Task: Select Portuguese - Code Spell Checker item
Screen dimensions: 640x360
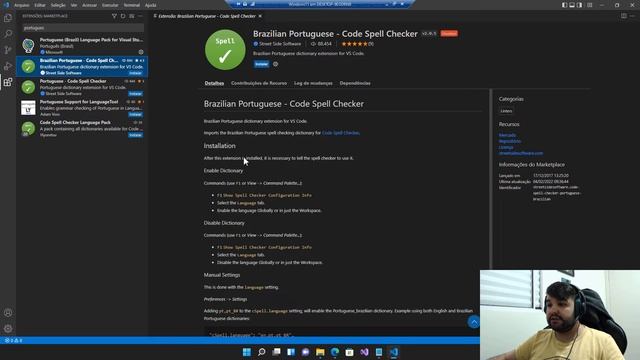Action: click(82, 87)
